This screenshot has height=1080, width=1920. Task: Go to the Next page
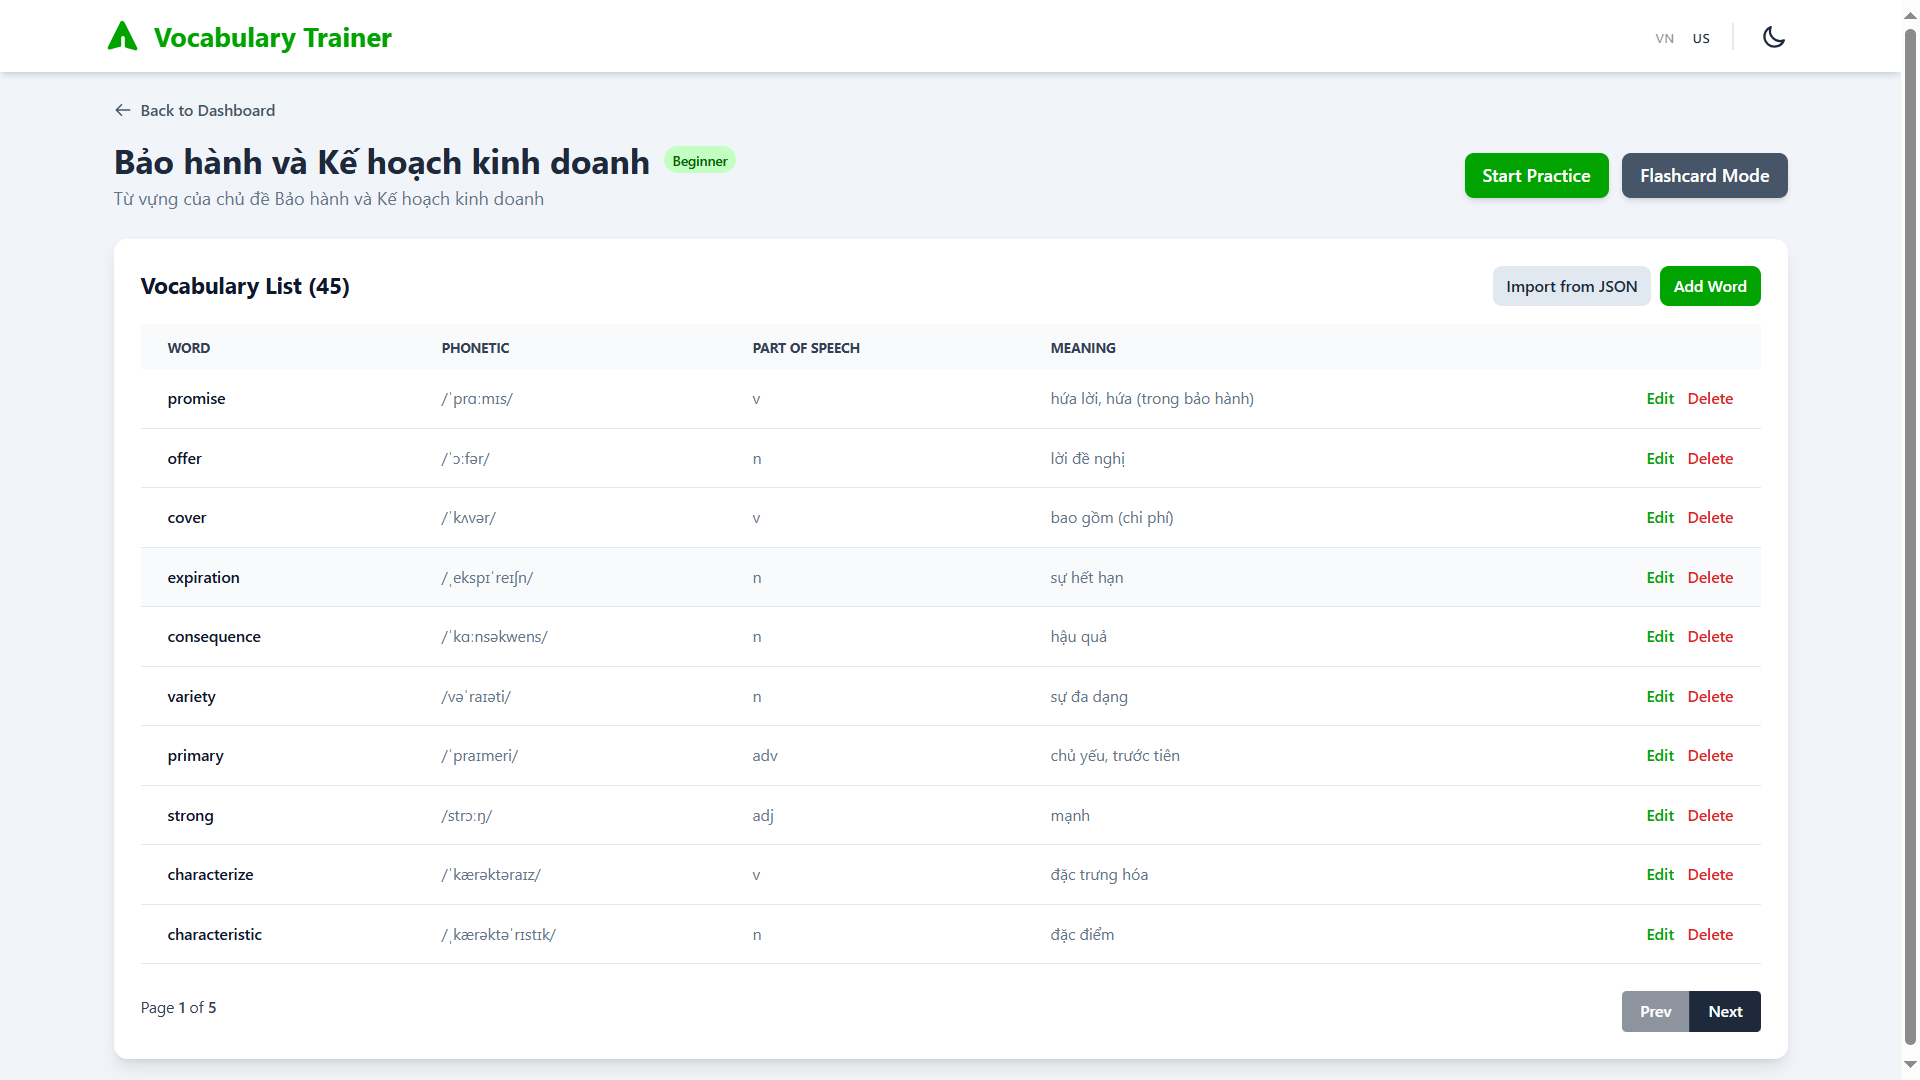(1724, 1012)
